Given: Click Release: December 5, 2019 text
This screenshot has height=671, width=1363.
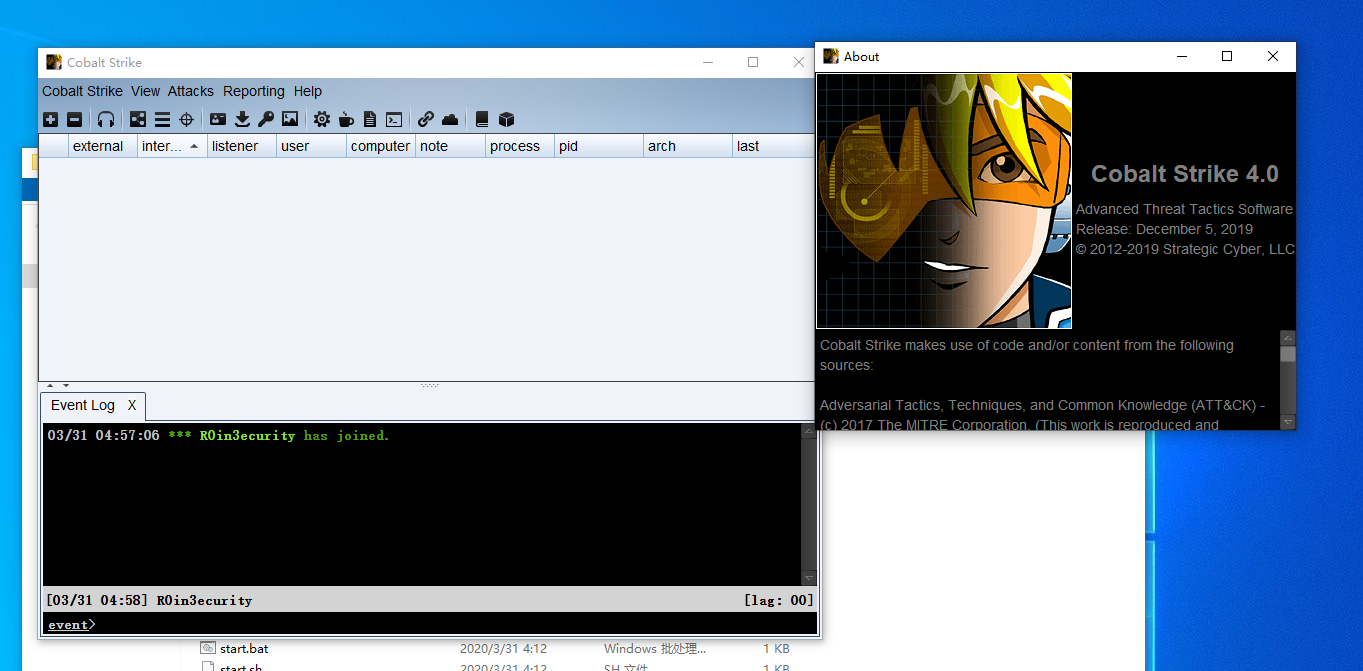Looking at the screenshot, I should 1164,229.
